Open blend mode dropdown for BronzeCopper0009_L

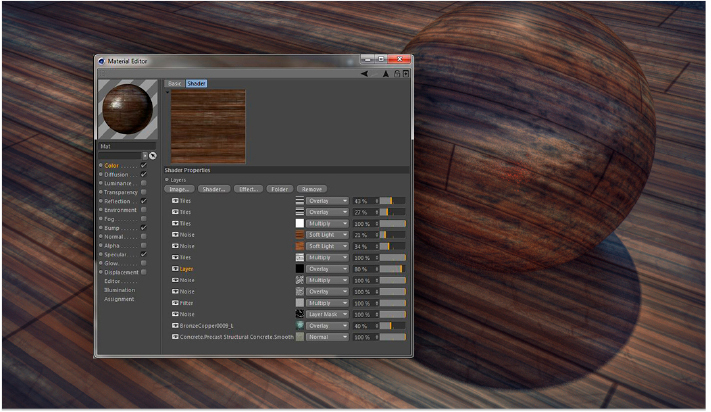[x=327, y=325]
